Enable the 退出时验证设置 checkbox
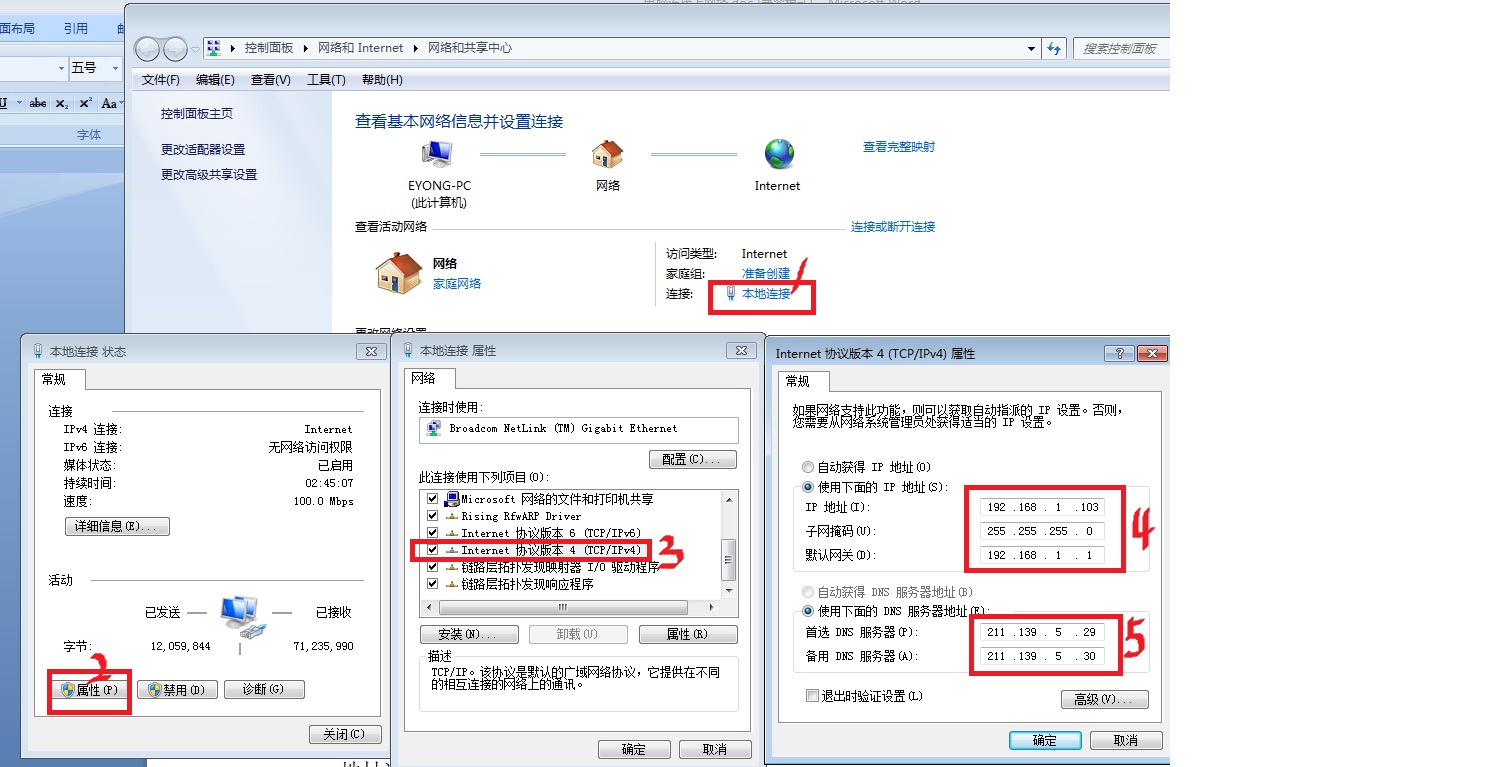This screenshot has width=1496, height=767. click(x=811, y=695)
